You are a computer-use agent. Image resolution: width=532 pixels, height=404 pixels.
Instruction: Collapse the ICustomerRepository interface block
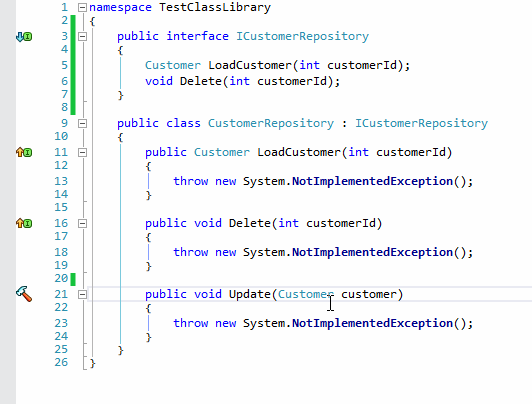82,37
